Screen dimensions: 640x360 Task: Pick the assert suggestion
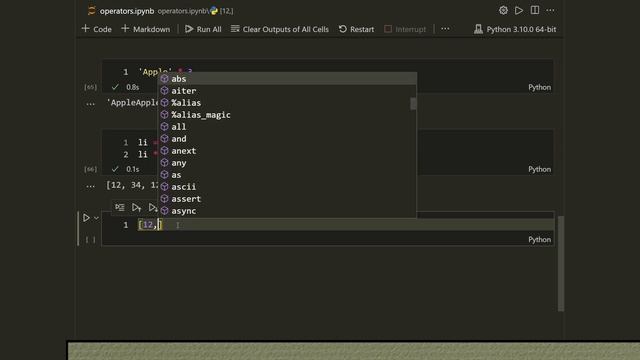[x=287, y=199]
